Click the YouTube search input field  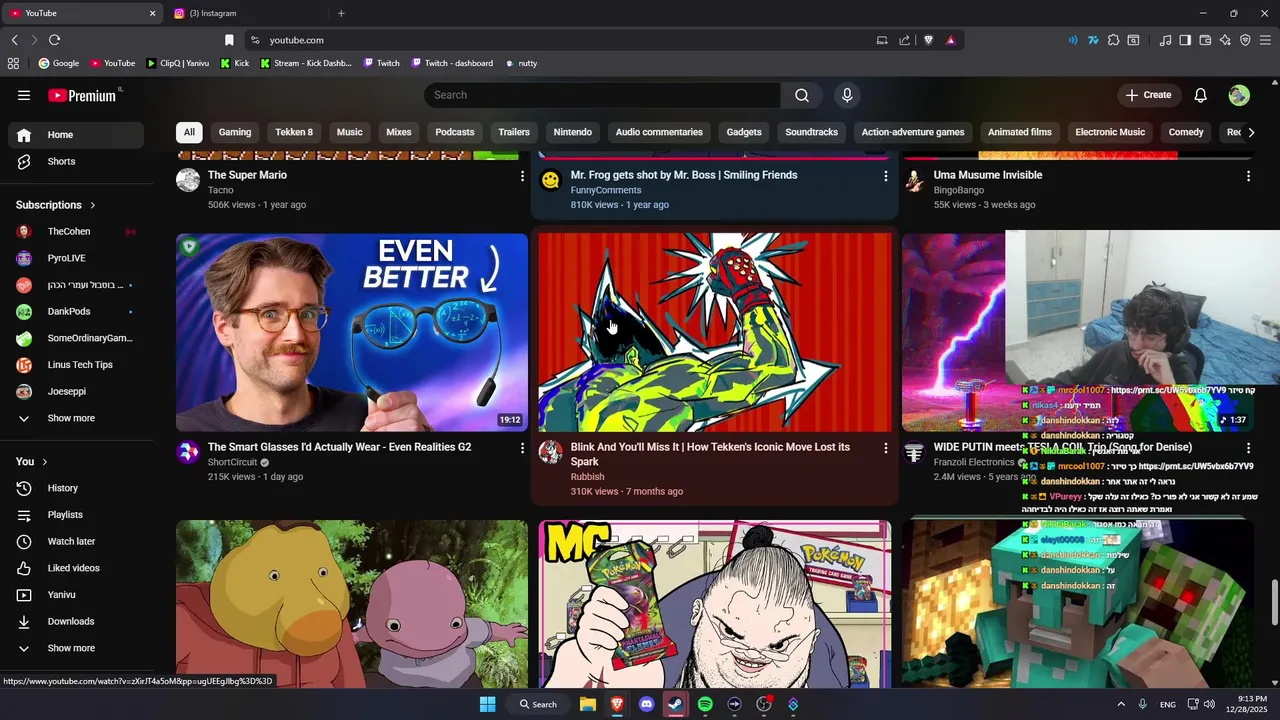pos(602,95)
